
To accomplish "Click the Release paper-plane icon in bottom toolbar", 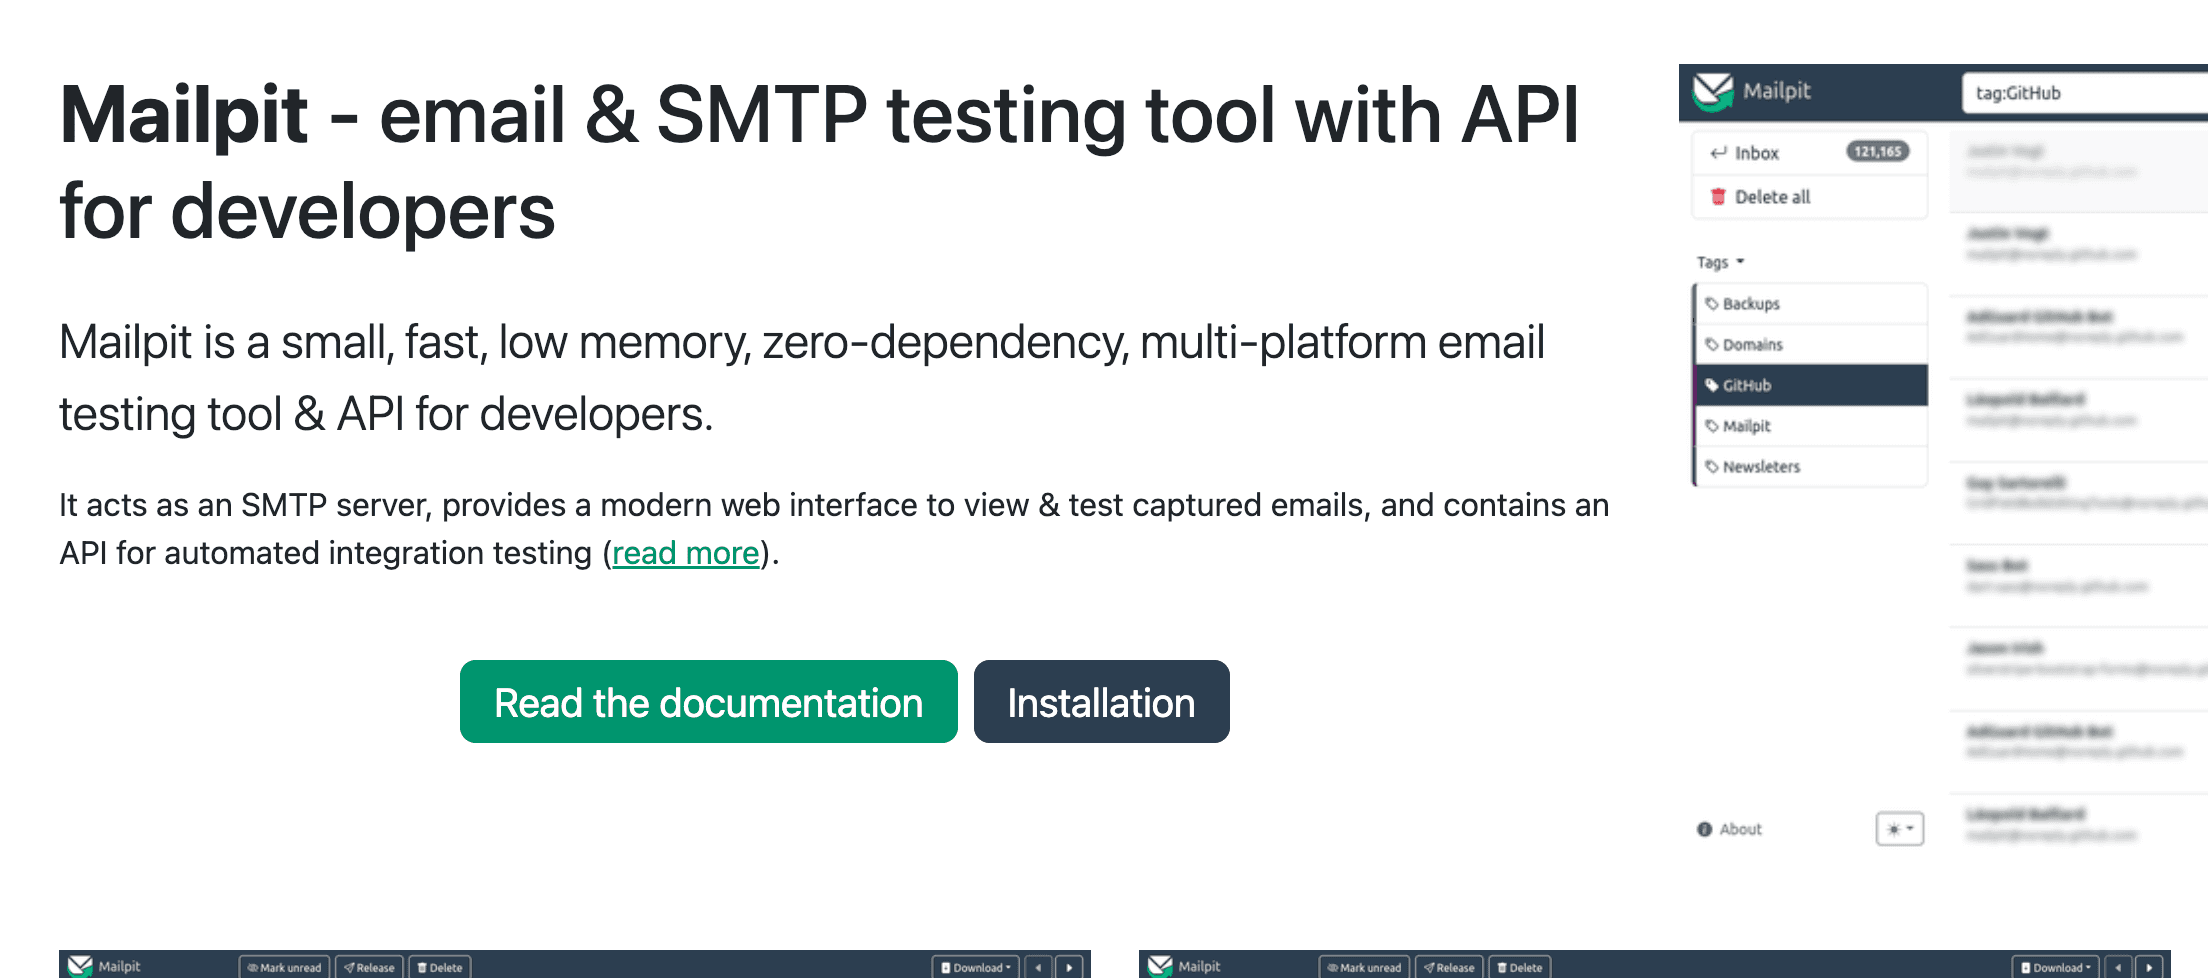I will pyautogui.click(x=347, y=966).
